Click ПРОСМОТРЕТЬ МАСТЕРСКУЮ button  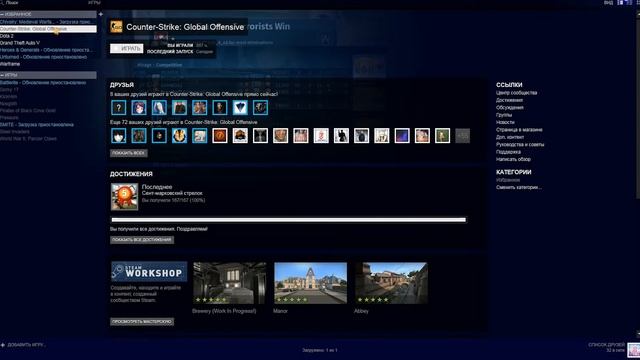pyautogui.click(x=142, y=322)
